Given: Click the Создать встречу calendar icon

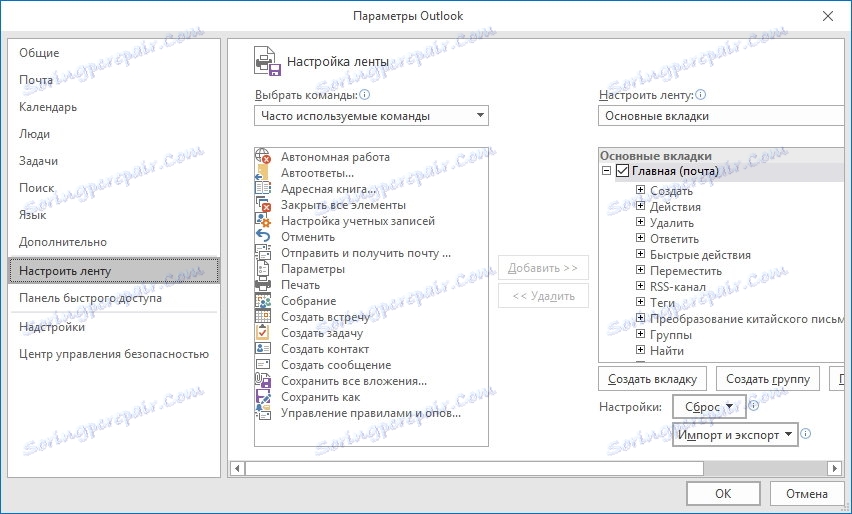Looking at the screenshot, I should (263, 316).
